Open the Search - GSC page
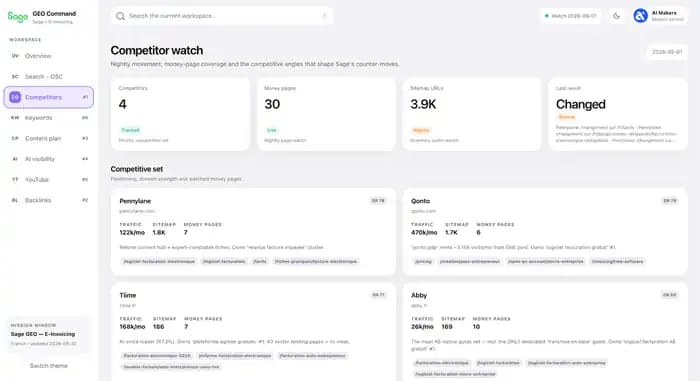 pyautogui.click(x=49, y=76)
